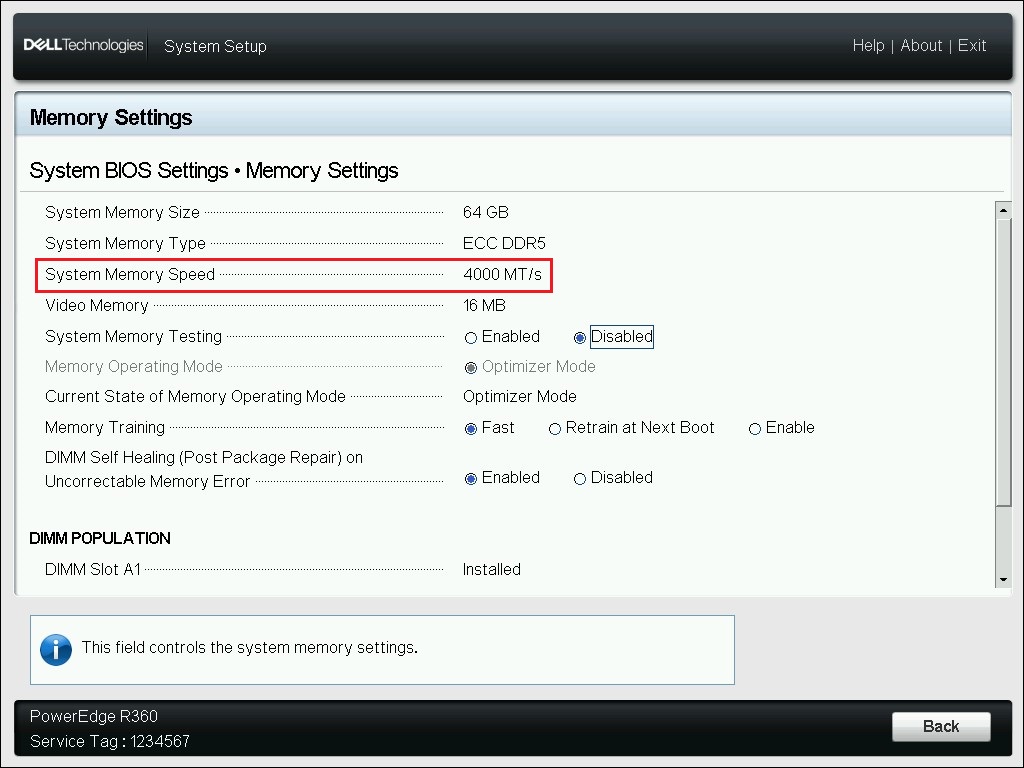Enable DIMM Self Healing on memory error

(470, 478)
